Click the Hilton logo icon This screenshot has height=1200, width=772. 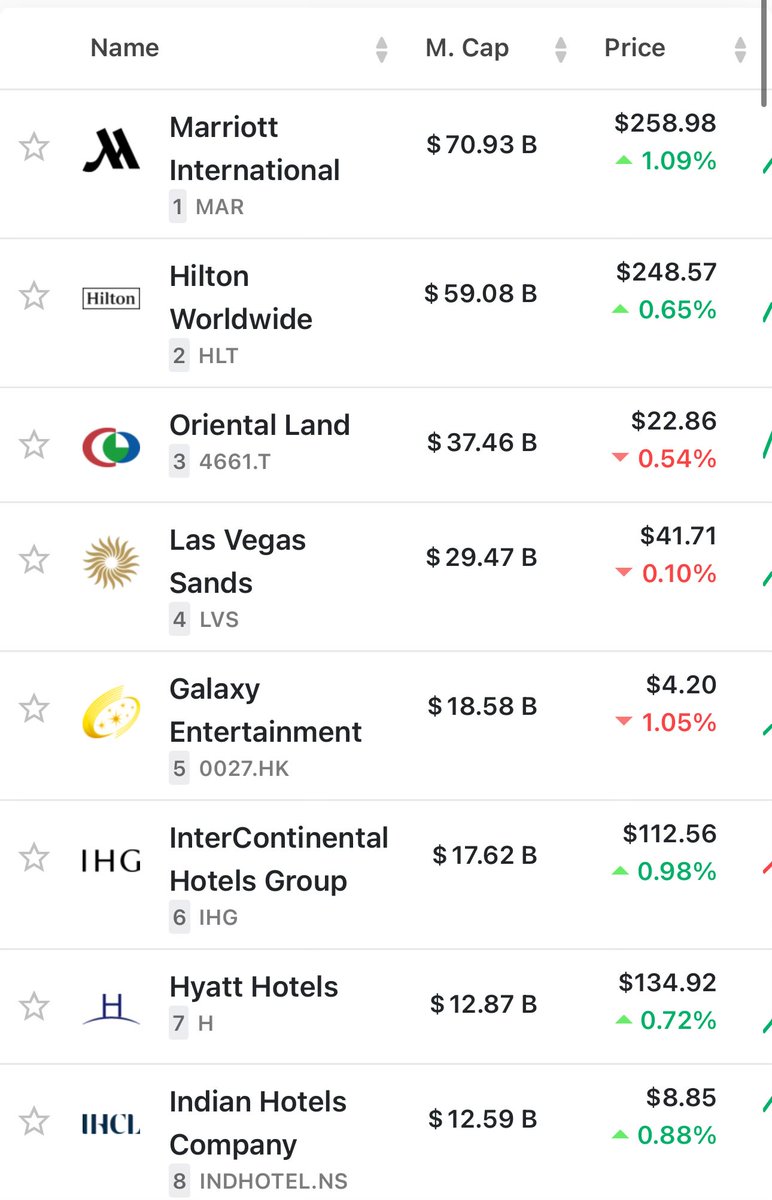coord(111,298)
